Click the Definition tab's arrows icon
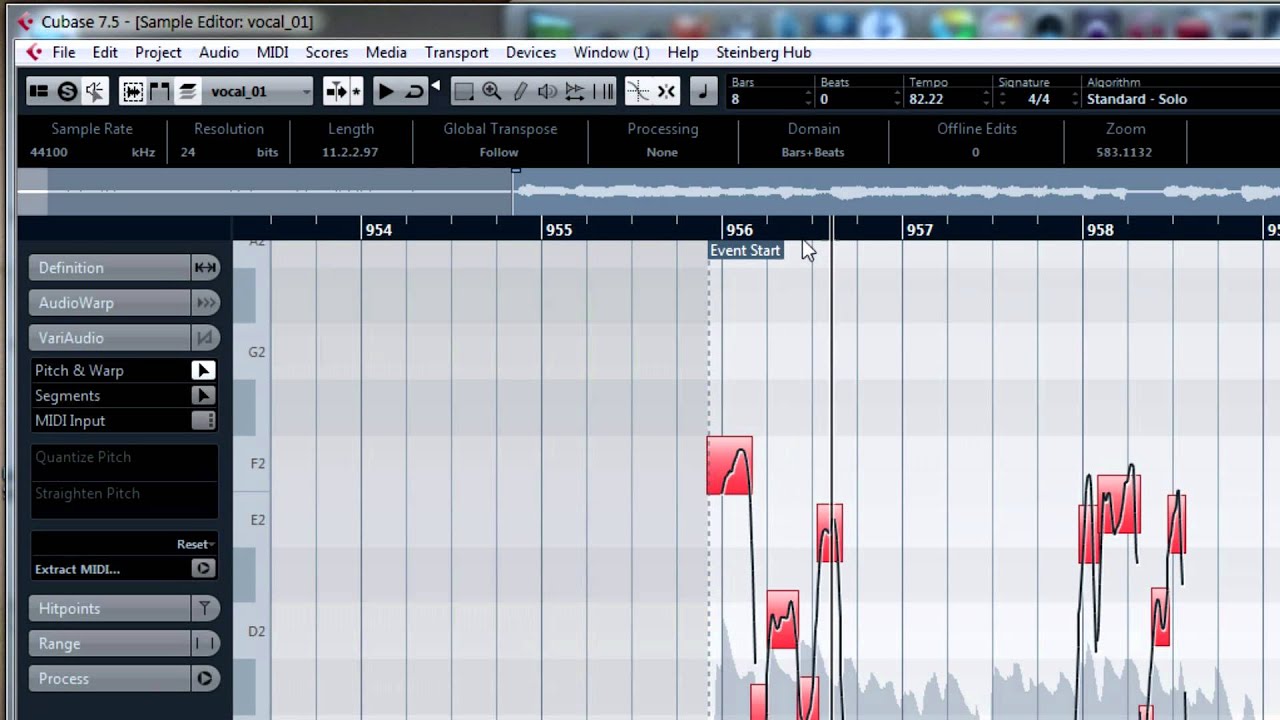 204,267
